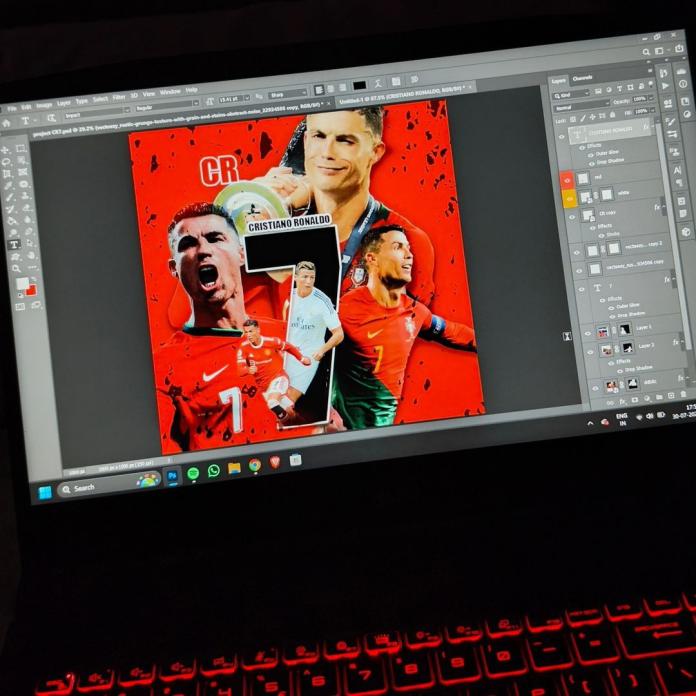
Task: Toggle visibility of the red layer
Action: coord(567,180)
